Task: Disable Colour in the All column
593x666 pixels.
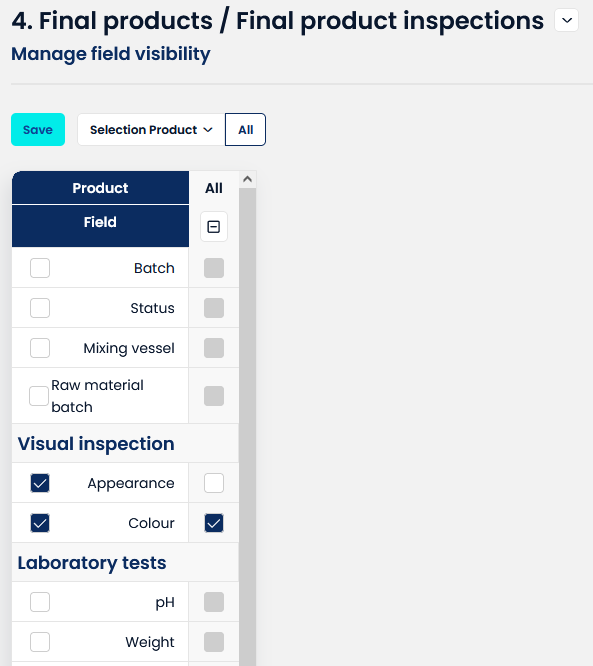Action: pos(214,523)
